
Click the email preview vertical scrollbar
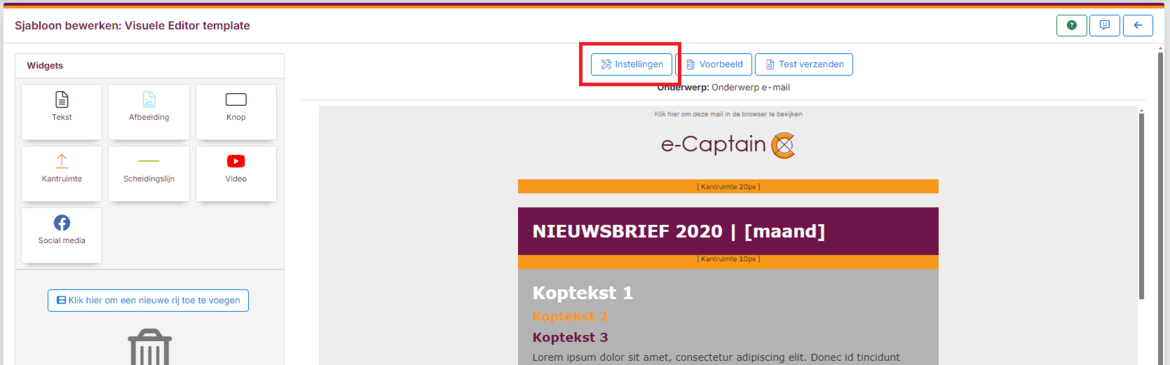point(1142,205)
